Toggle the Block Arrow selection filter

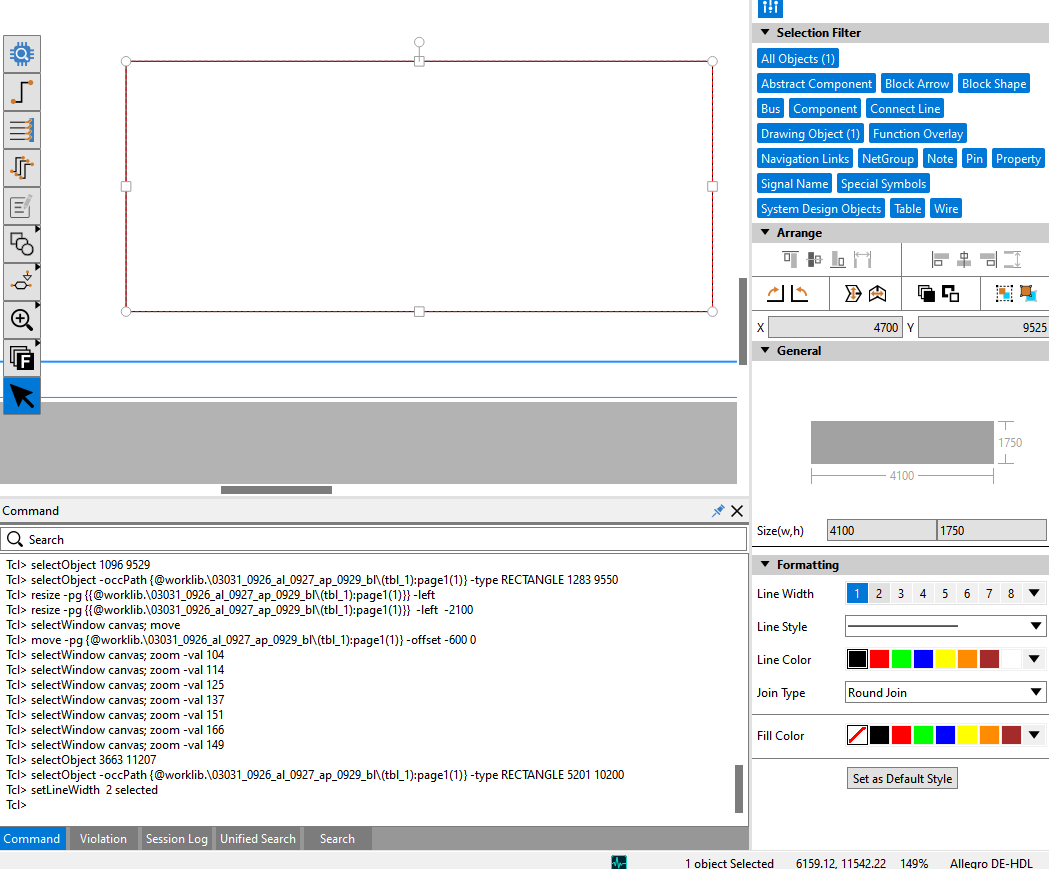[917, 84]
